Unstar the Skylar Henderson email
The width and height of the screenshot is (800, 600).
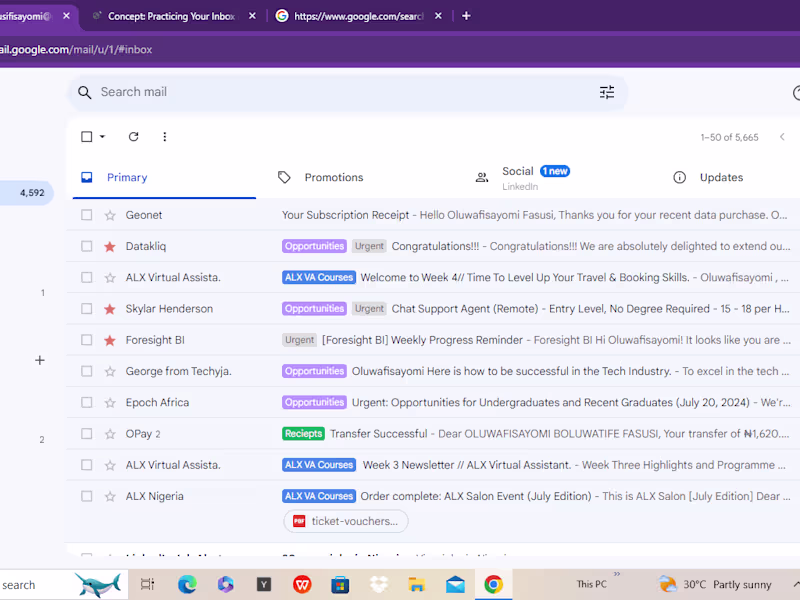coord(110,309)
